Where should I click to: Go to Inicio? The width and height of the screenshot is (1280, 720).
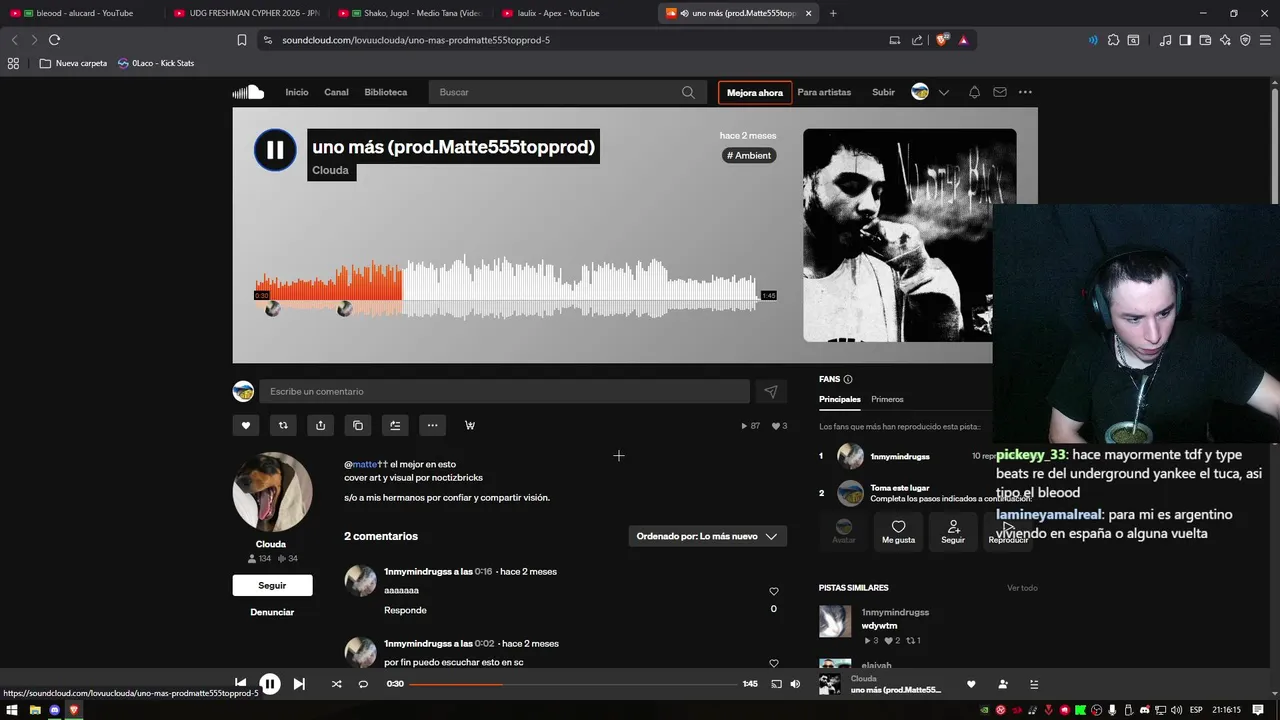coord(297,92)
